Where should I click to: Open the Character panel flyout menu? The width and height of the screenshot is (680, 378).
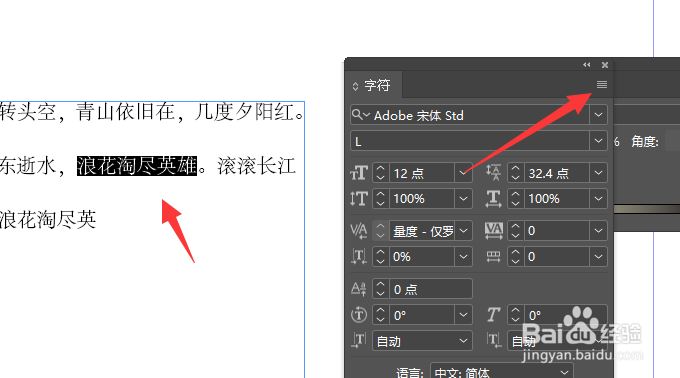click(602, 85)
